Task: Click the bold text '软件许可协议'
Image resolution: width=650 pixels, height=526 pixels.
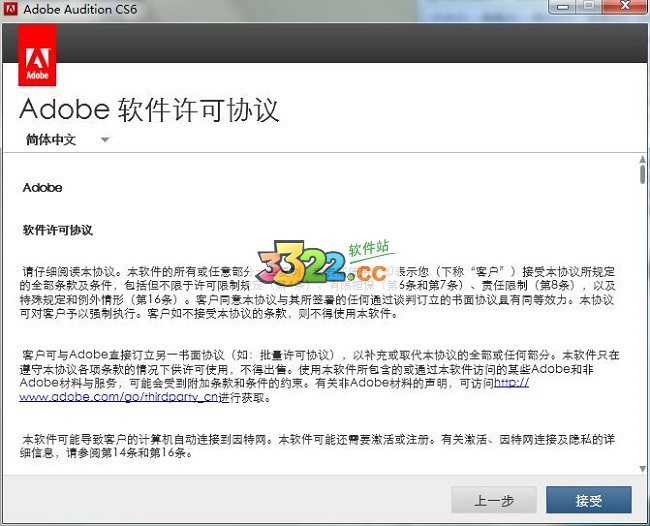Action: 58,230
